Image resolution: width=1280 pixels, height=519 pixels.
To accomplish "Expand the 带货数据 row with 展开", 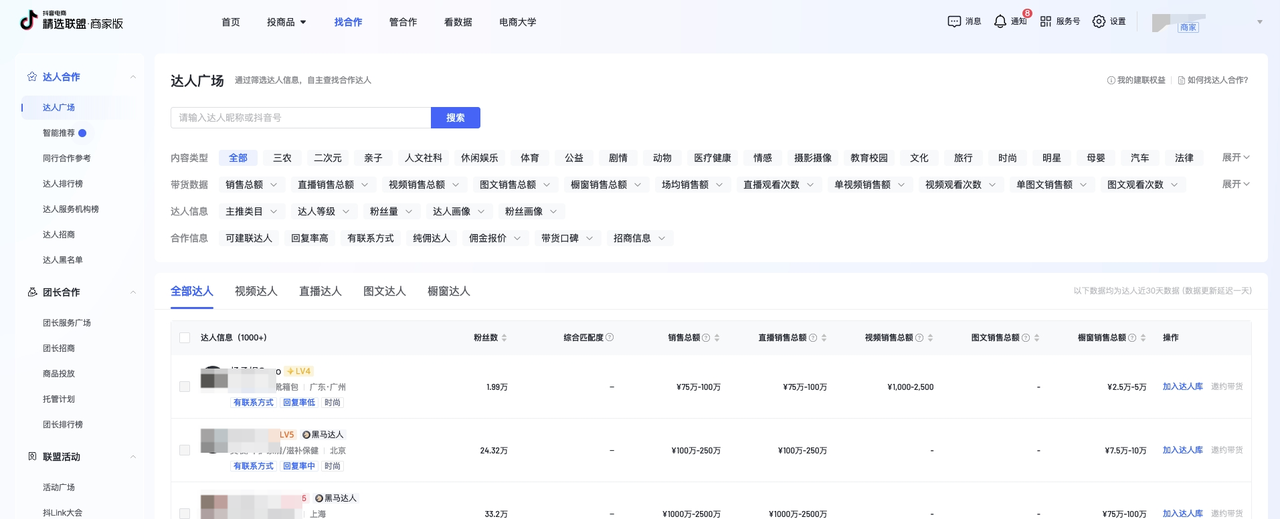I will pyautogui.click(x=1236, y=184).
